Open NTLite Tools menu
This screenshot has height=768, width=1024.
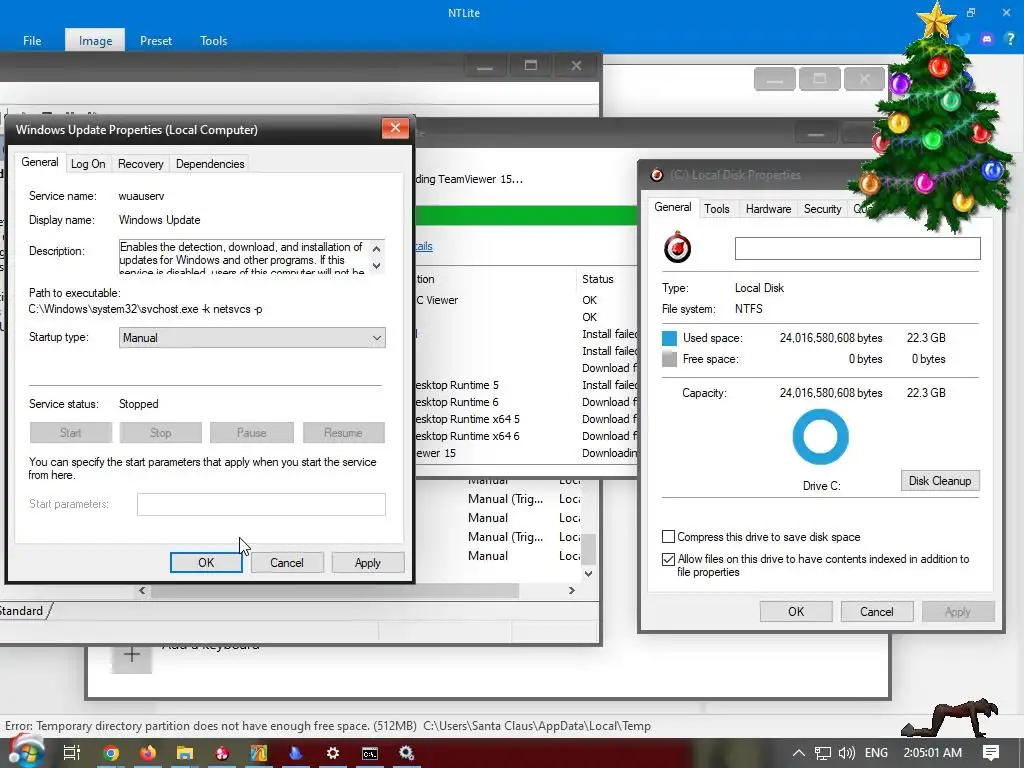pyautogui.click(x=214, y=40)
